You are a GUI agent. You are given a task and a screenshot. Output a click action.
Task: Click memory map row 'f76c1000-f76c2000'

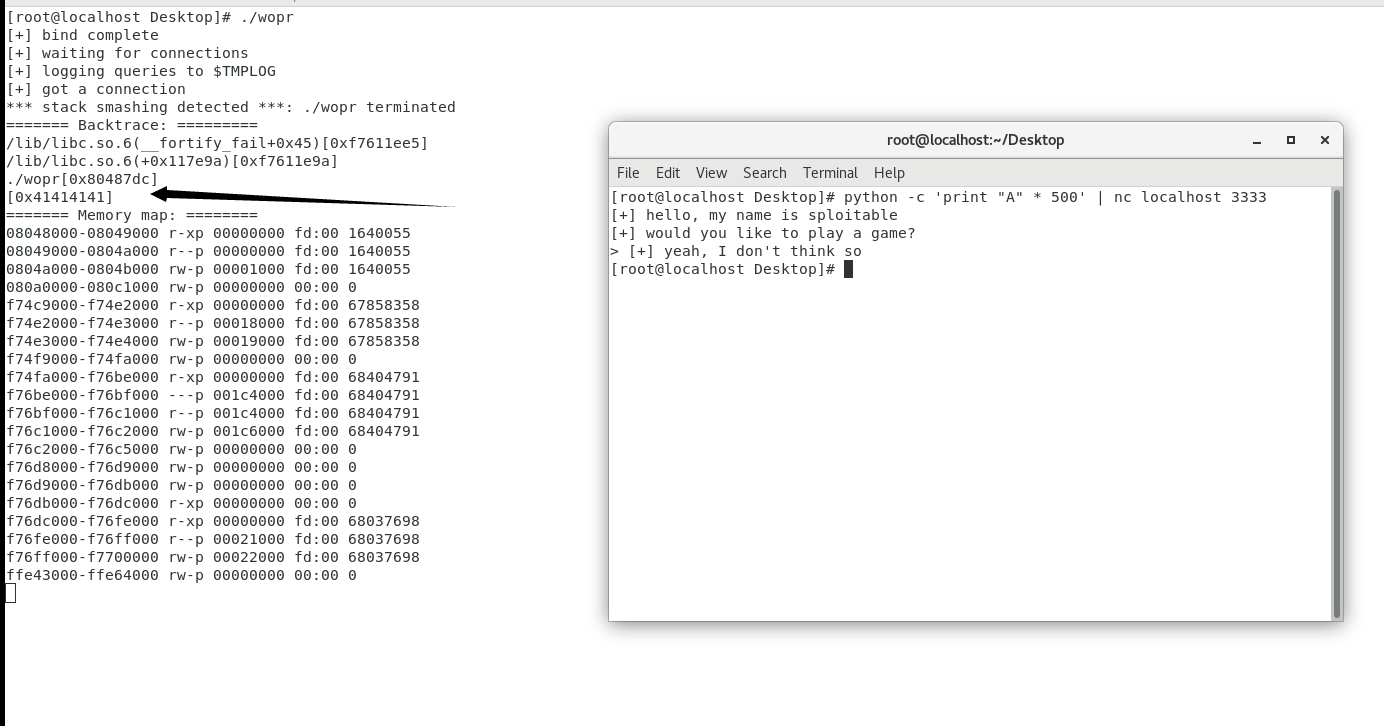(213, 431)
